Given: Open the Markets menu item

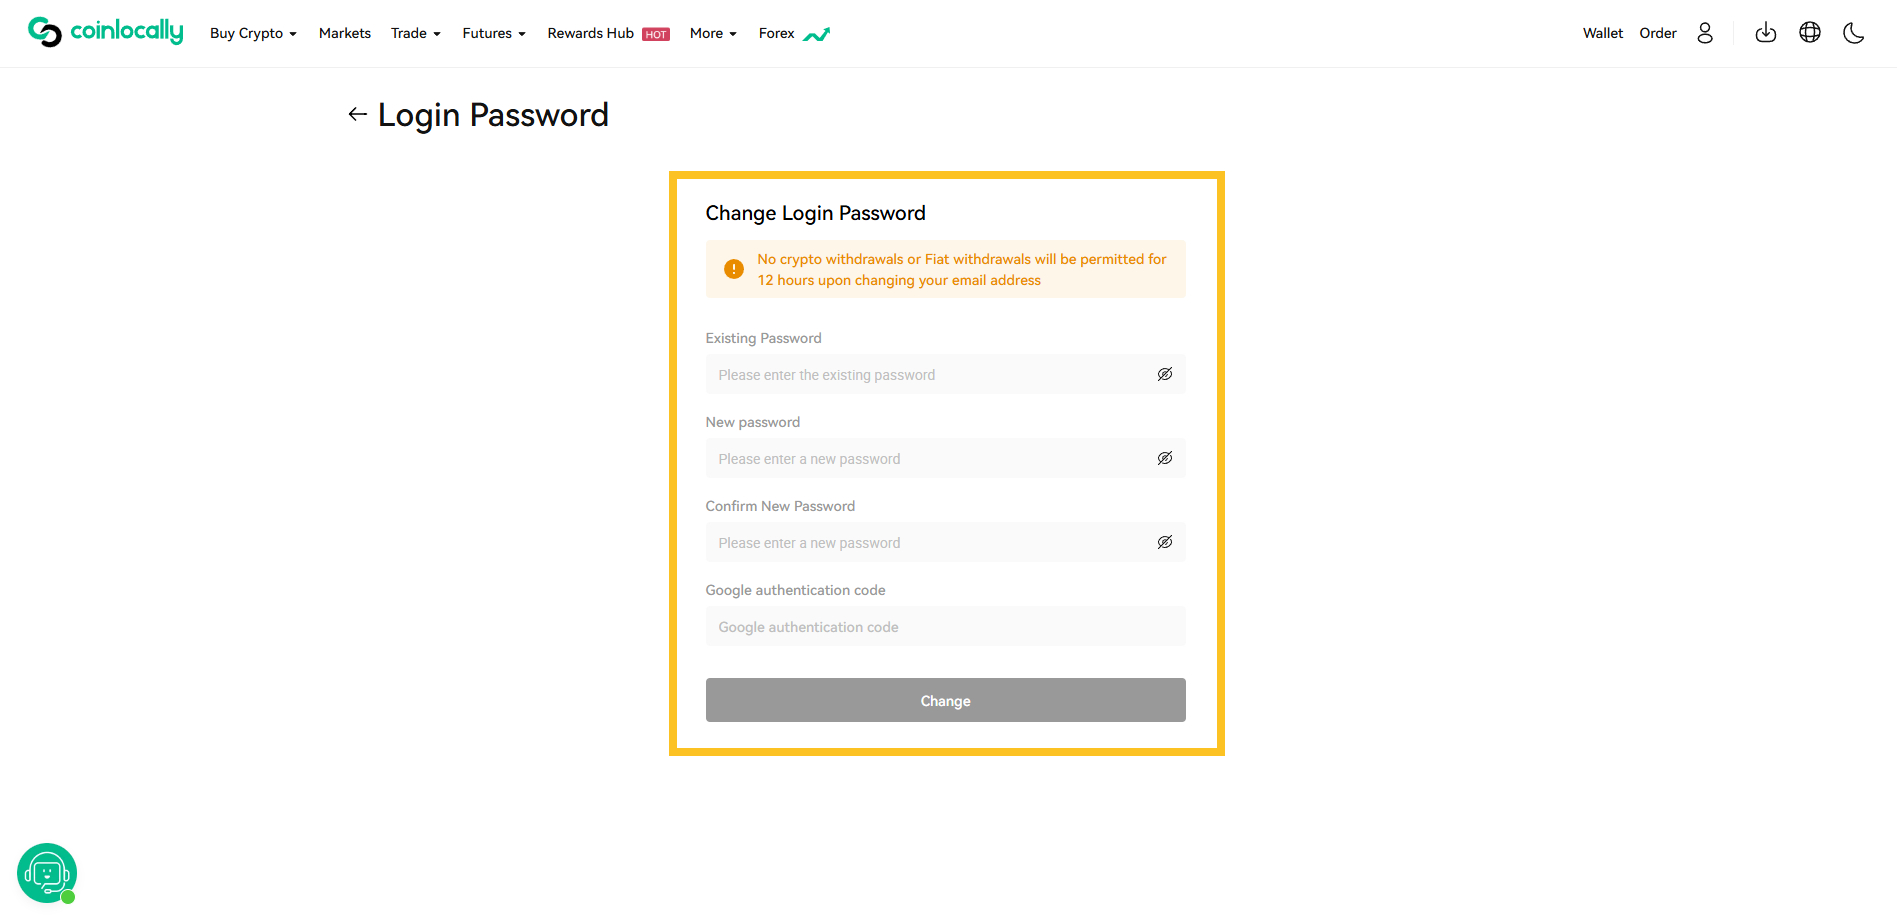Looking at the screenshot, I should (345, 33).
